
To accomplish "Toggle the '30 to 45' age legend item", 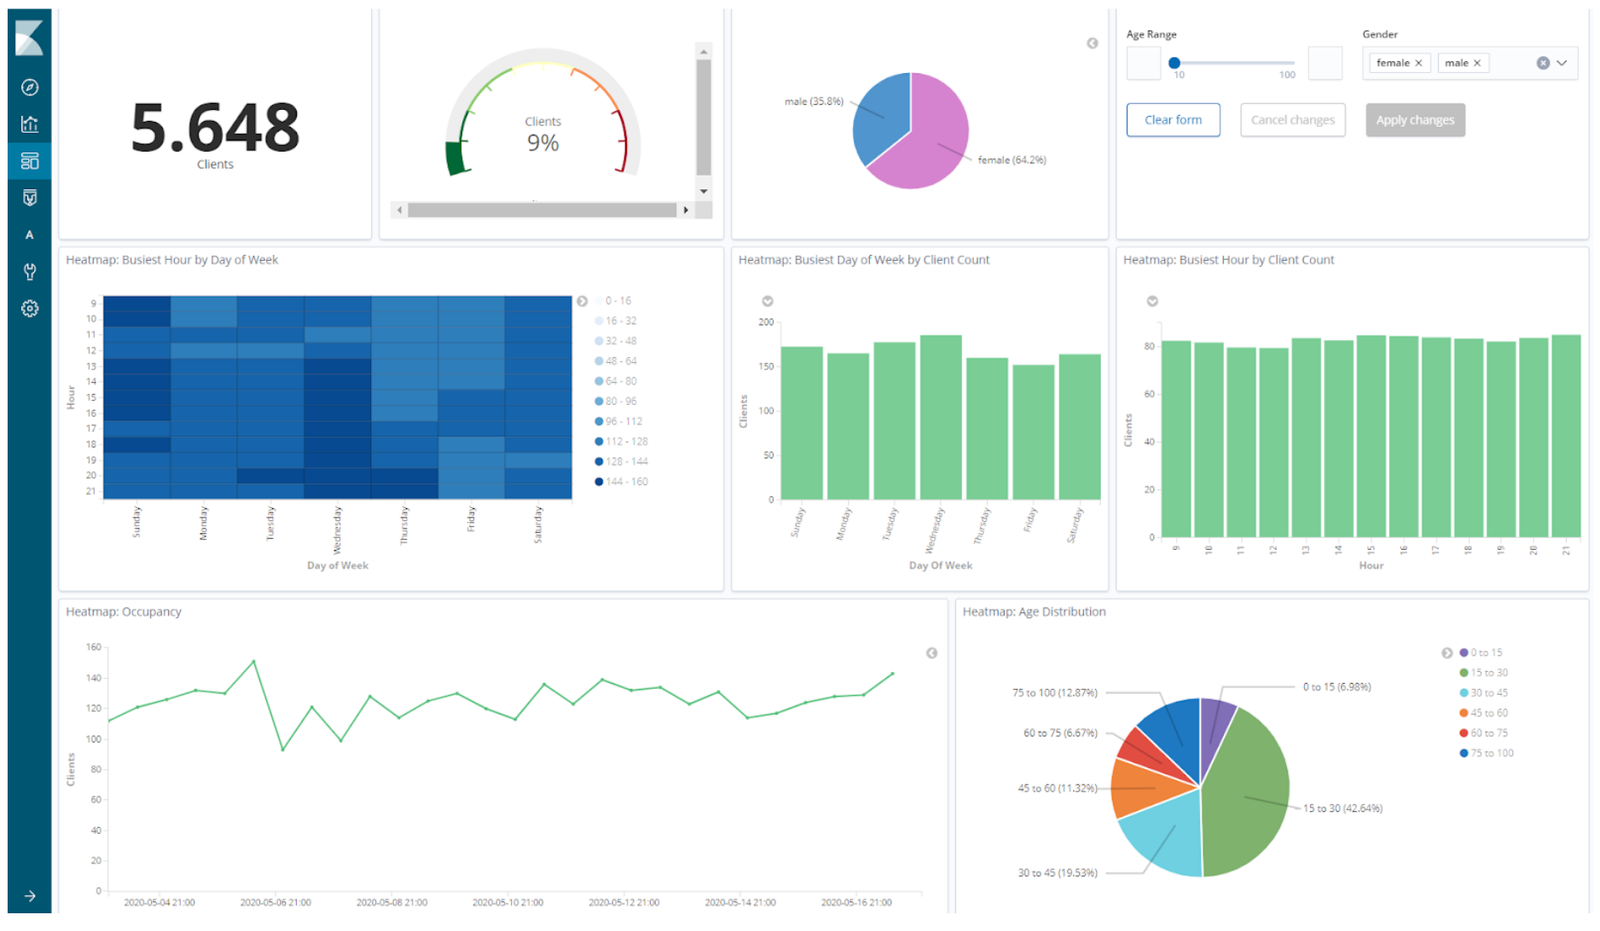I will [x=1484, y=693].
